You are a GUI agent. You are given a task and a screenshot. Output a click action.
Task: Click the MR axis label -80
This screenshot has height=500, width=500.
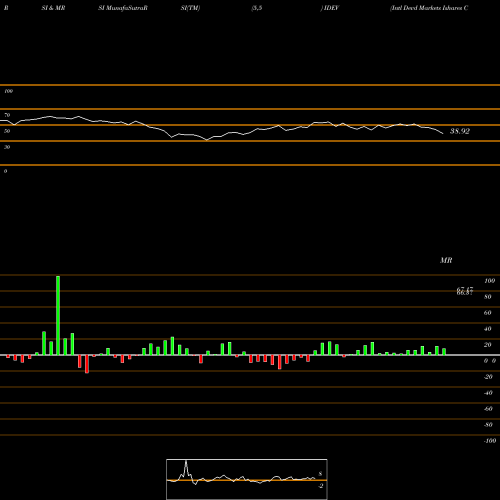pos(488,425)
